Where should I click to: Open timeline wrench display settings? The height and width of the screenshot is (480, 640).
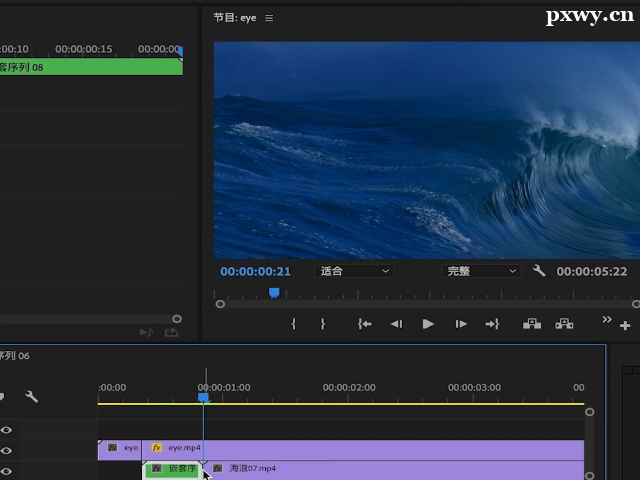(x=31, y=397)
